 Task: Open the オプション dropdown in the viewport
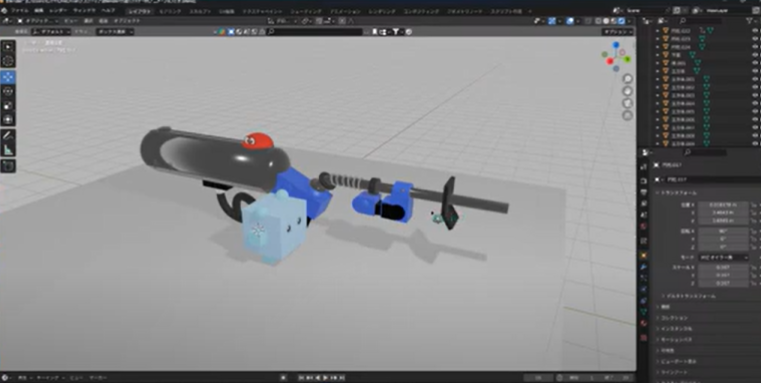[x=617, y=32]
